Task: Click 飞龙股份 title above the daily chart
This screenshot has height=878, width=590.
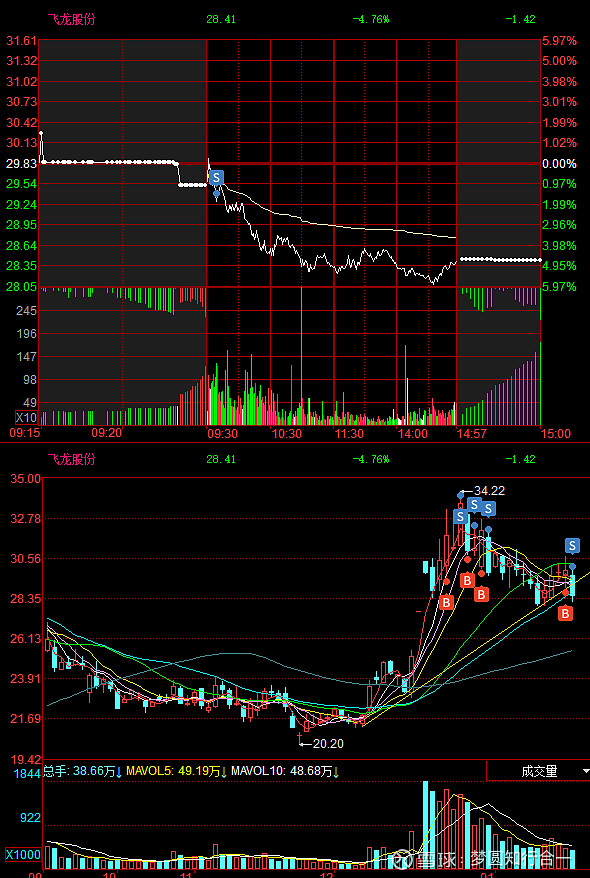Action: tap(71, 459)
